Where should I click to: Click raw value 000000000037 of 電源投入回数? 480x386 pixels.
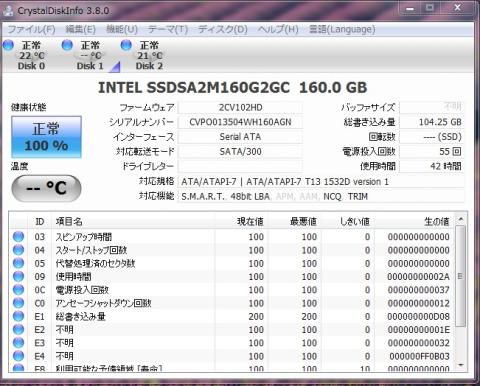(x=418, y=290)
